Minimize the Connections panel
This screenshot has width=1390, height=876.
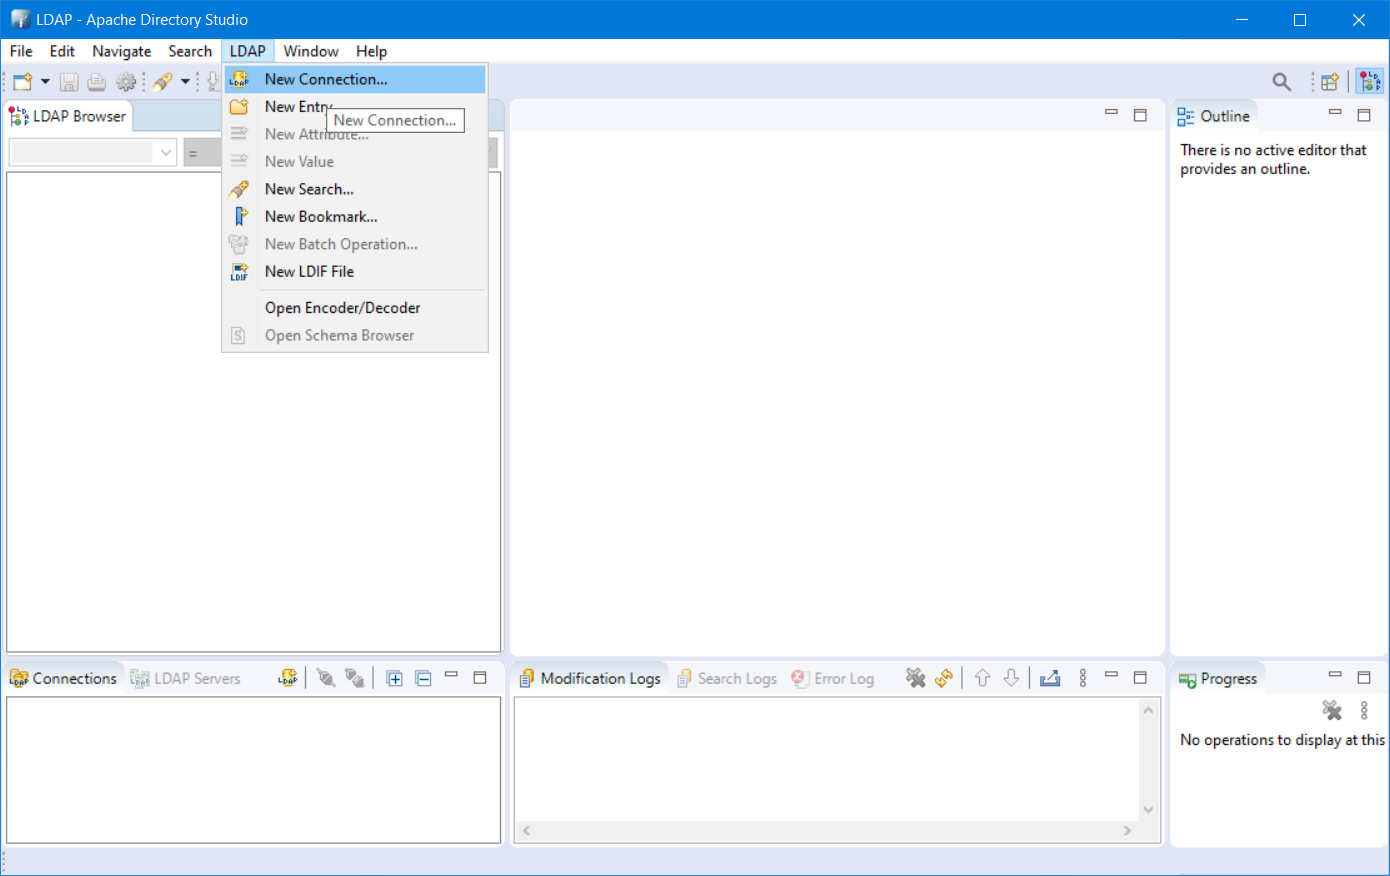pos(452,676)
